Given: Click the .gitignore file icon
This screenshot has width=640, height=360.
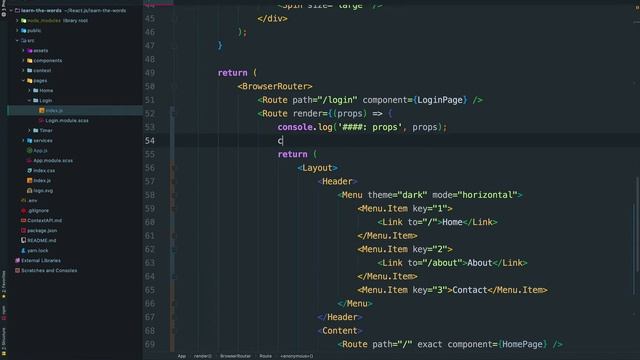Looking at the screenshot, I should [x=24, y=210].
